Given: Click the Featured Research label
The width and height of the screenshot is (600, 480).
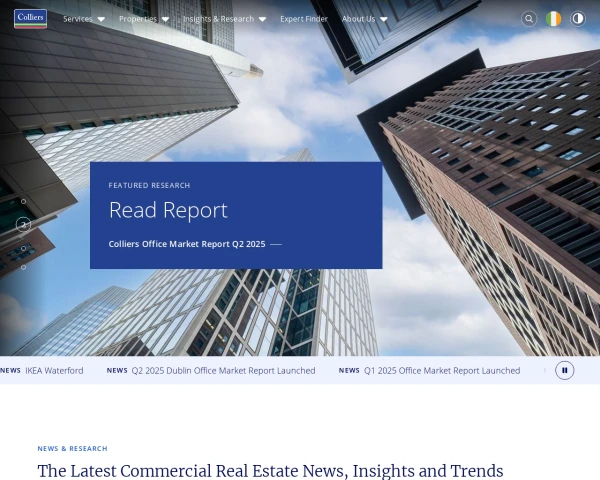Looking at the screenshot, I should [149, 185].
